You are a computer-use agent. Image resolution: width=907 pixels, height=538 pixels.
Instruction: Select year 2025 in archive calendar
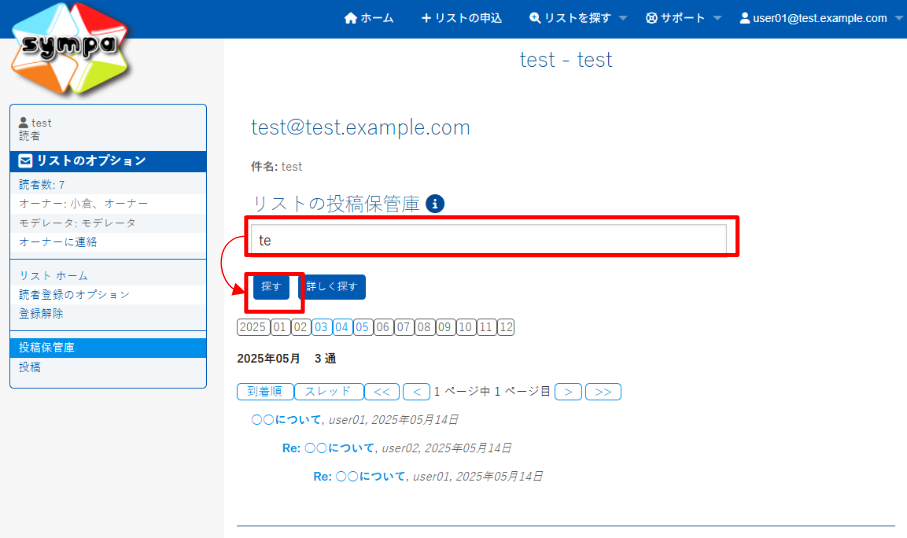253,327
